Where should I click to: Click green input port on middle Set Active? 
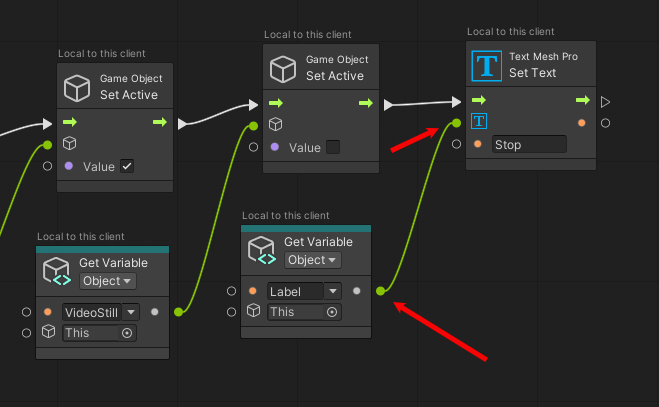pyautogui.click(x=253, y=126)
